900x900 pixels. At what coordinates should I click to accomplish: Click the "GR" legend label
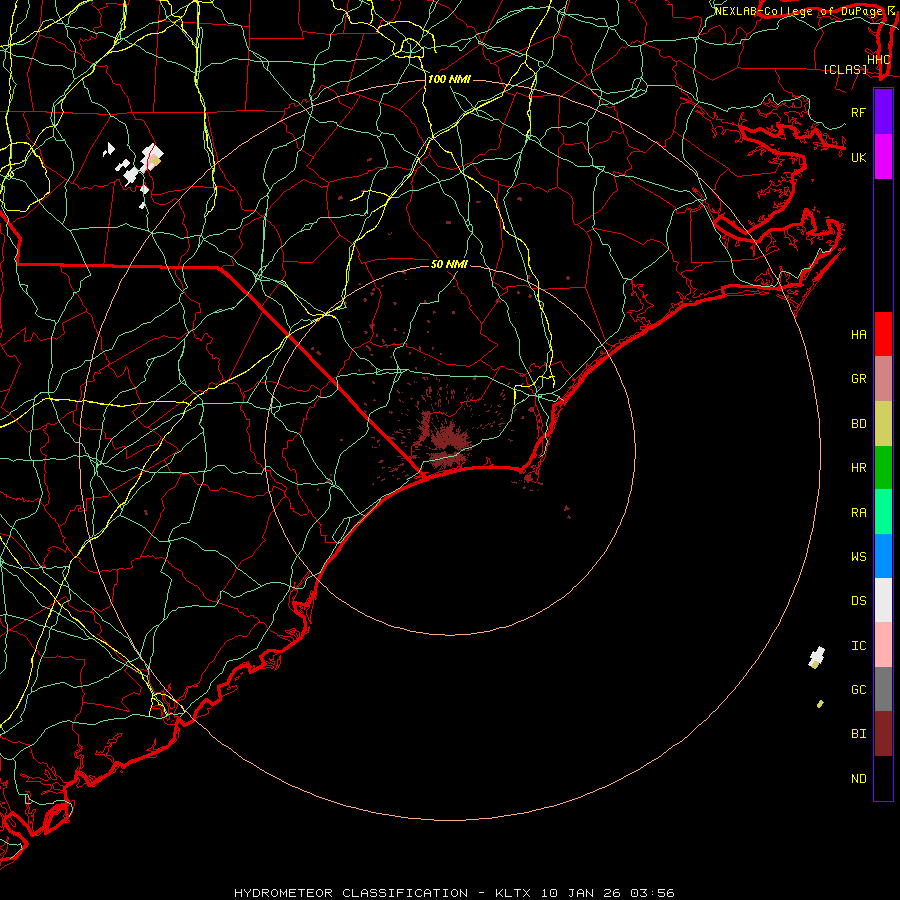coord(858,379)
